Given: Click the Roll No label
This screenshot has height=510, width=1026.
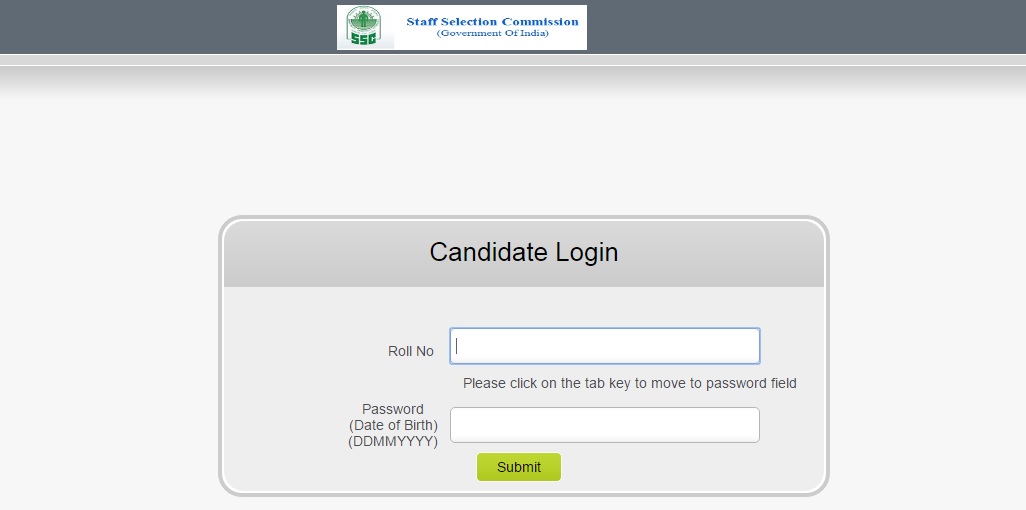Looking at the screenshot, I should [410, 351].
